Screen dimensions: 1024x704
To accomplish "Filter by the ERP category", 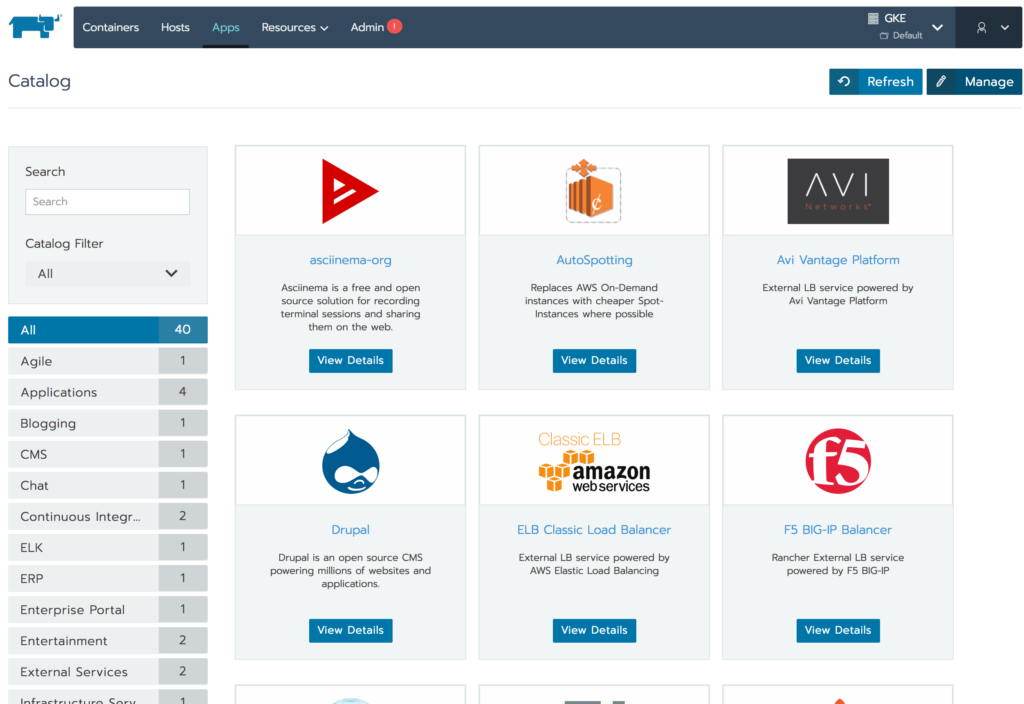I will pos(108,579).
